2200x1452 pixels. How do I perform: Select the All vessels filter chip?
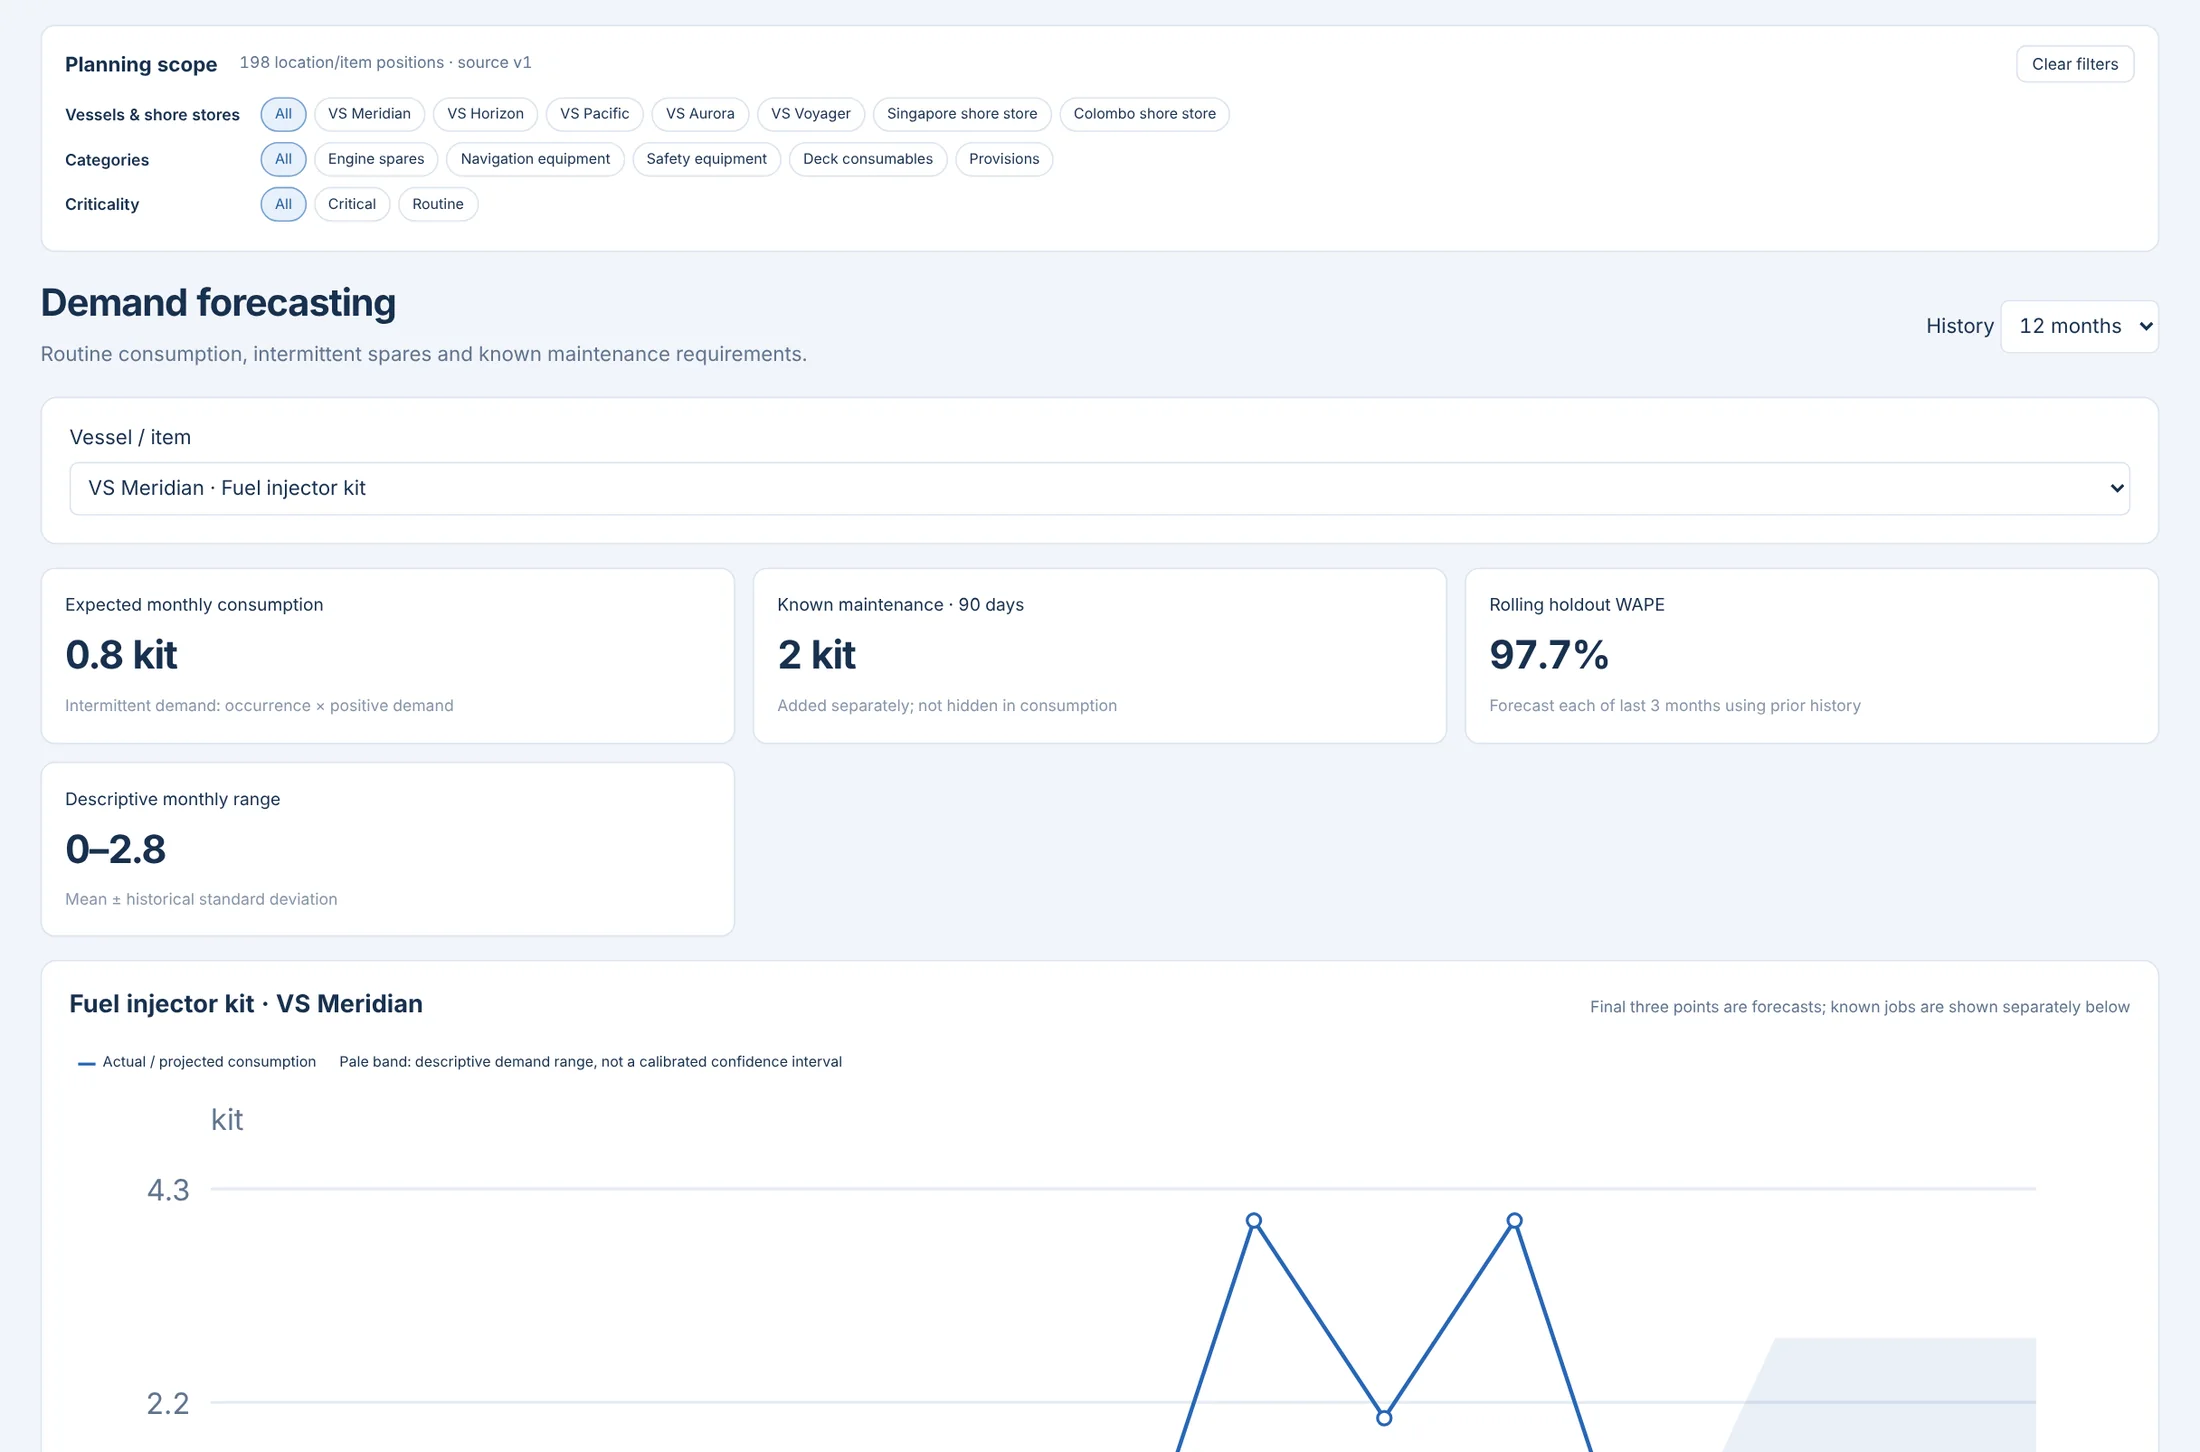tap(283, 114)
